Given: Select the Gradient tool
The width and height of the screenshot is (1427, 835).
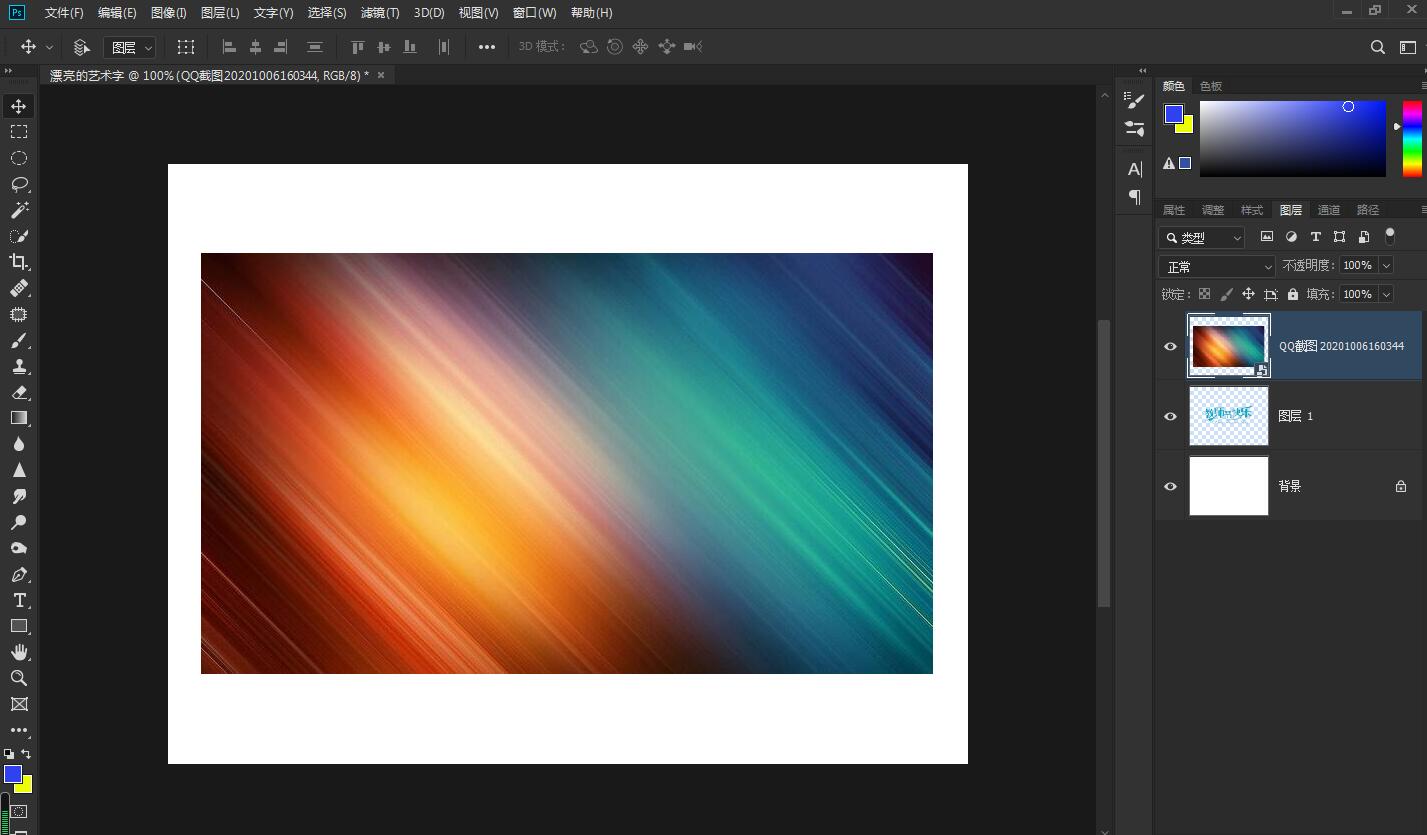Looking at the screenshot, I should click(x=19, y=418).
